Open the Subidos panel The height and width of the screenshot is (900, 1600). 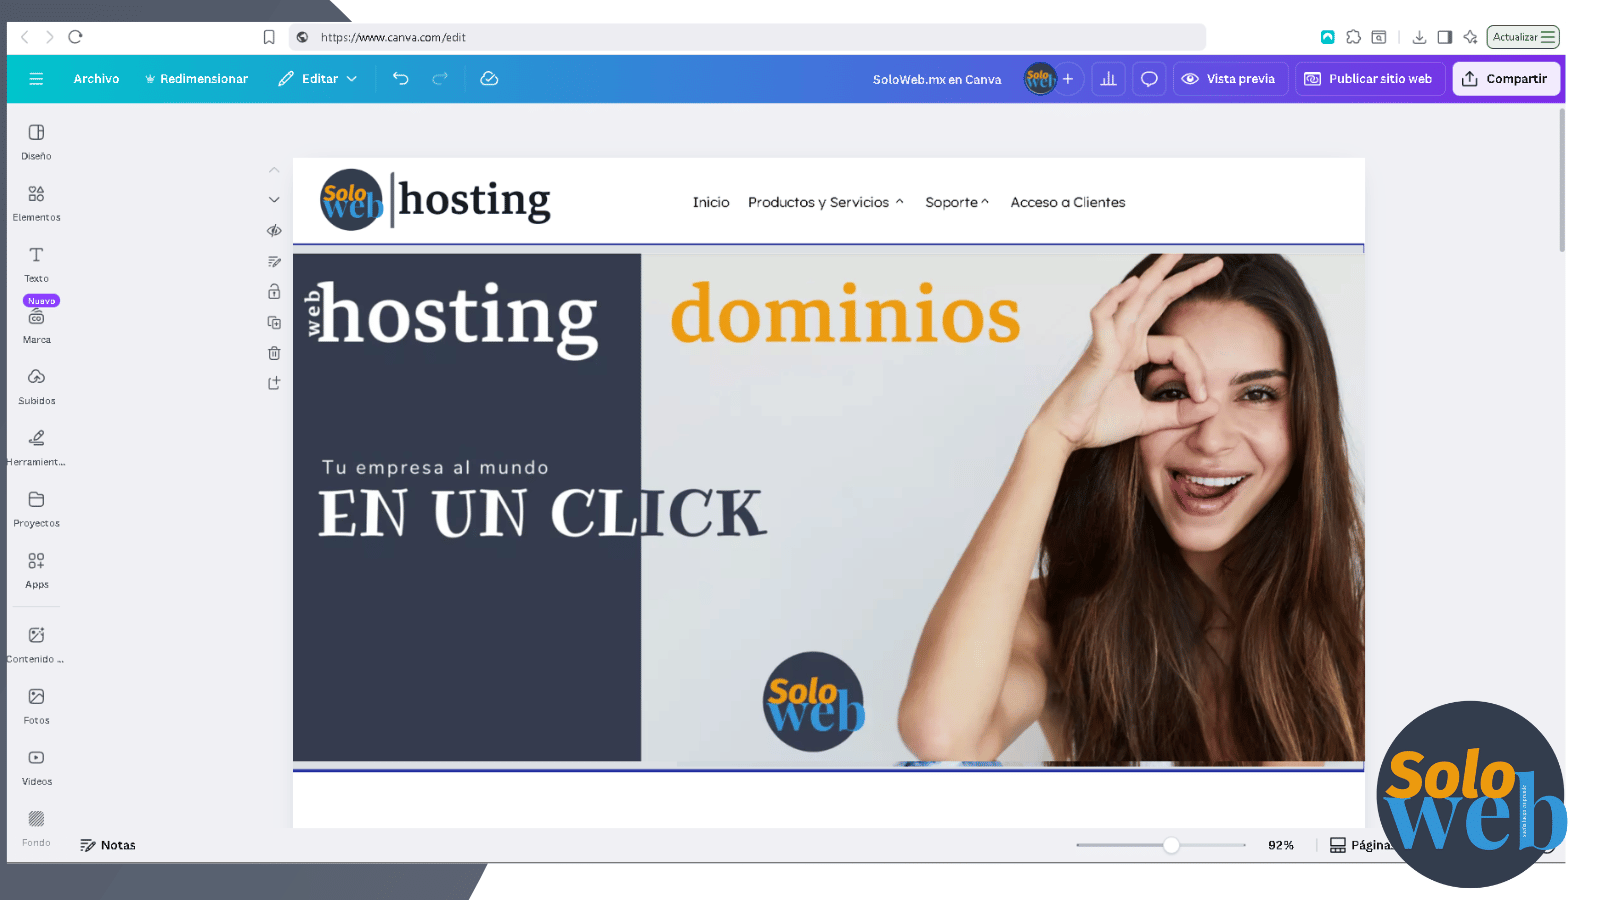pos(36,385)
